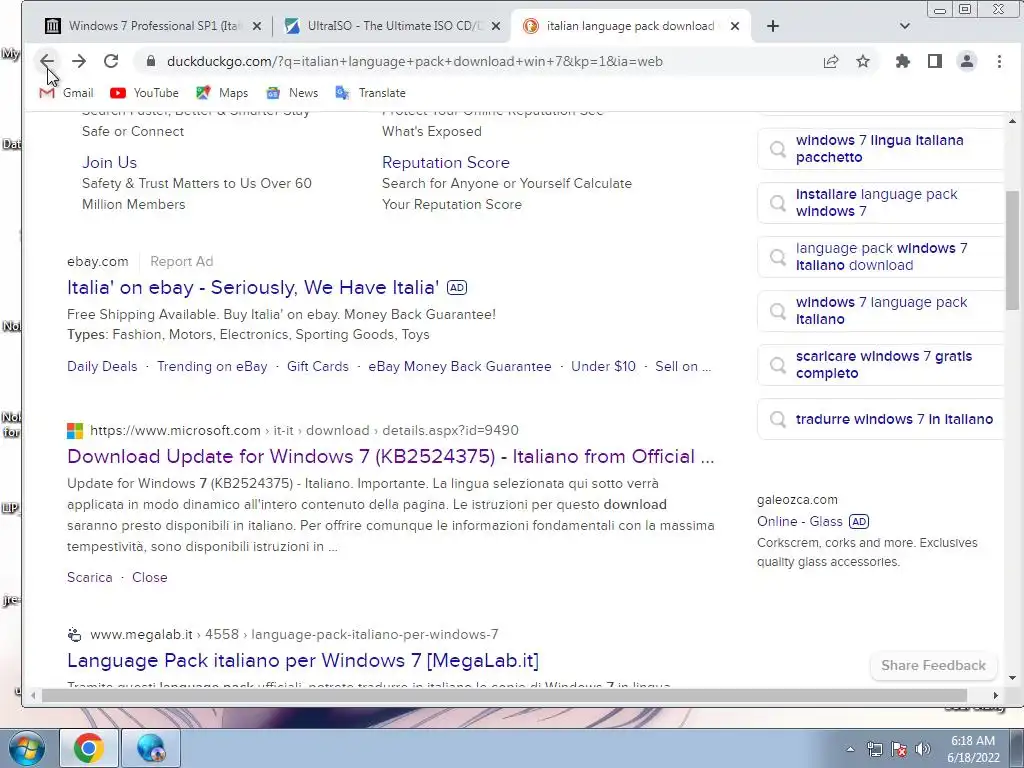Open Chrome three-dot menu
The height and width of the screenshot is (768, 1024).
click(999, 61)
